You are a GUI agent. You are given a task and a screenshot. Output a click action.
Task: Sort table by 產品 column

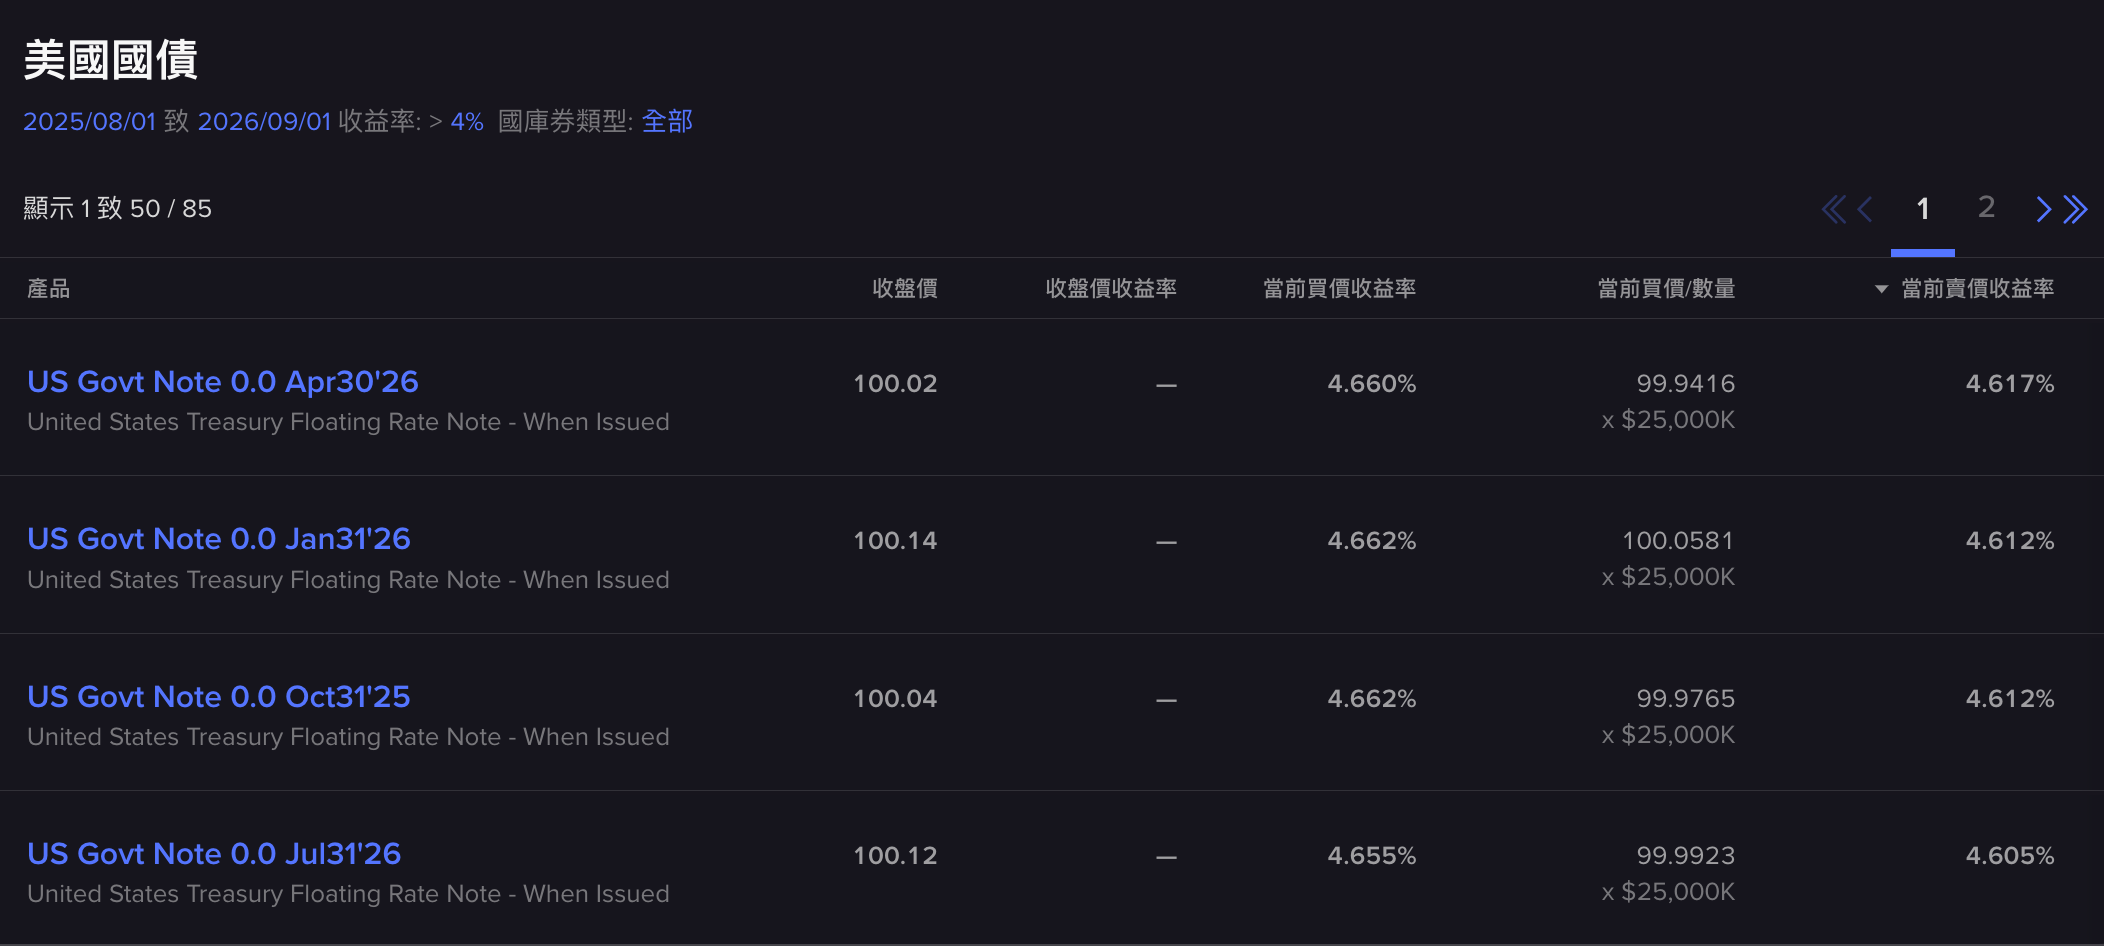click(x=49, y=288)
